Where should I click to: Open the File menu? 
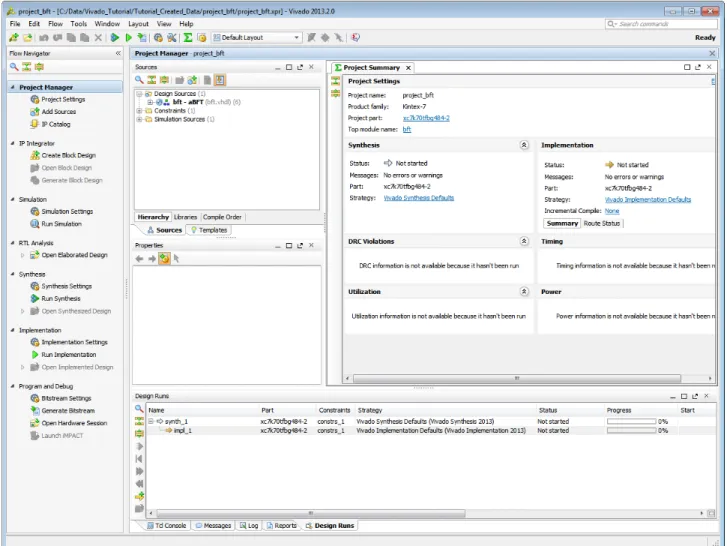tap(15, 24)
